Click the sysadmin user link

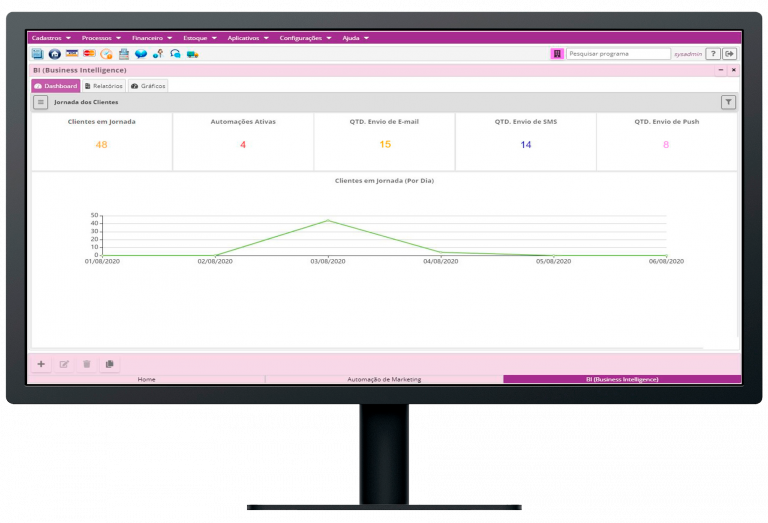click(x=688, y=54)
